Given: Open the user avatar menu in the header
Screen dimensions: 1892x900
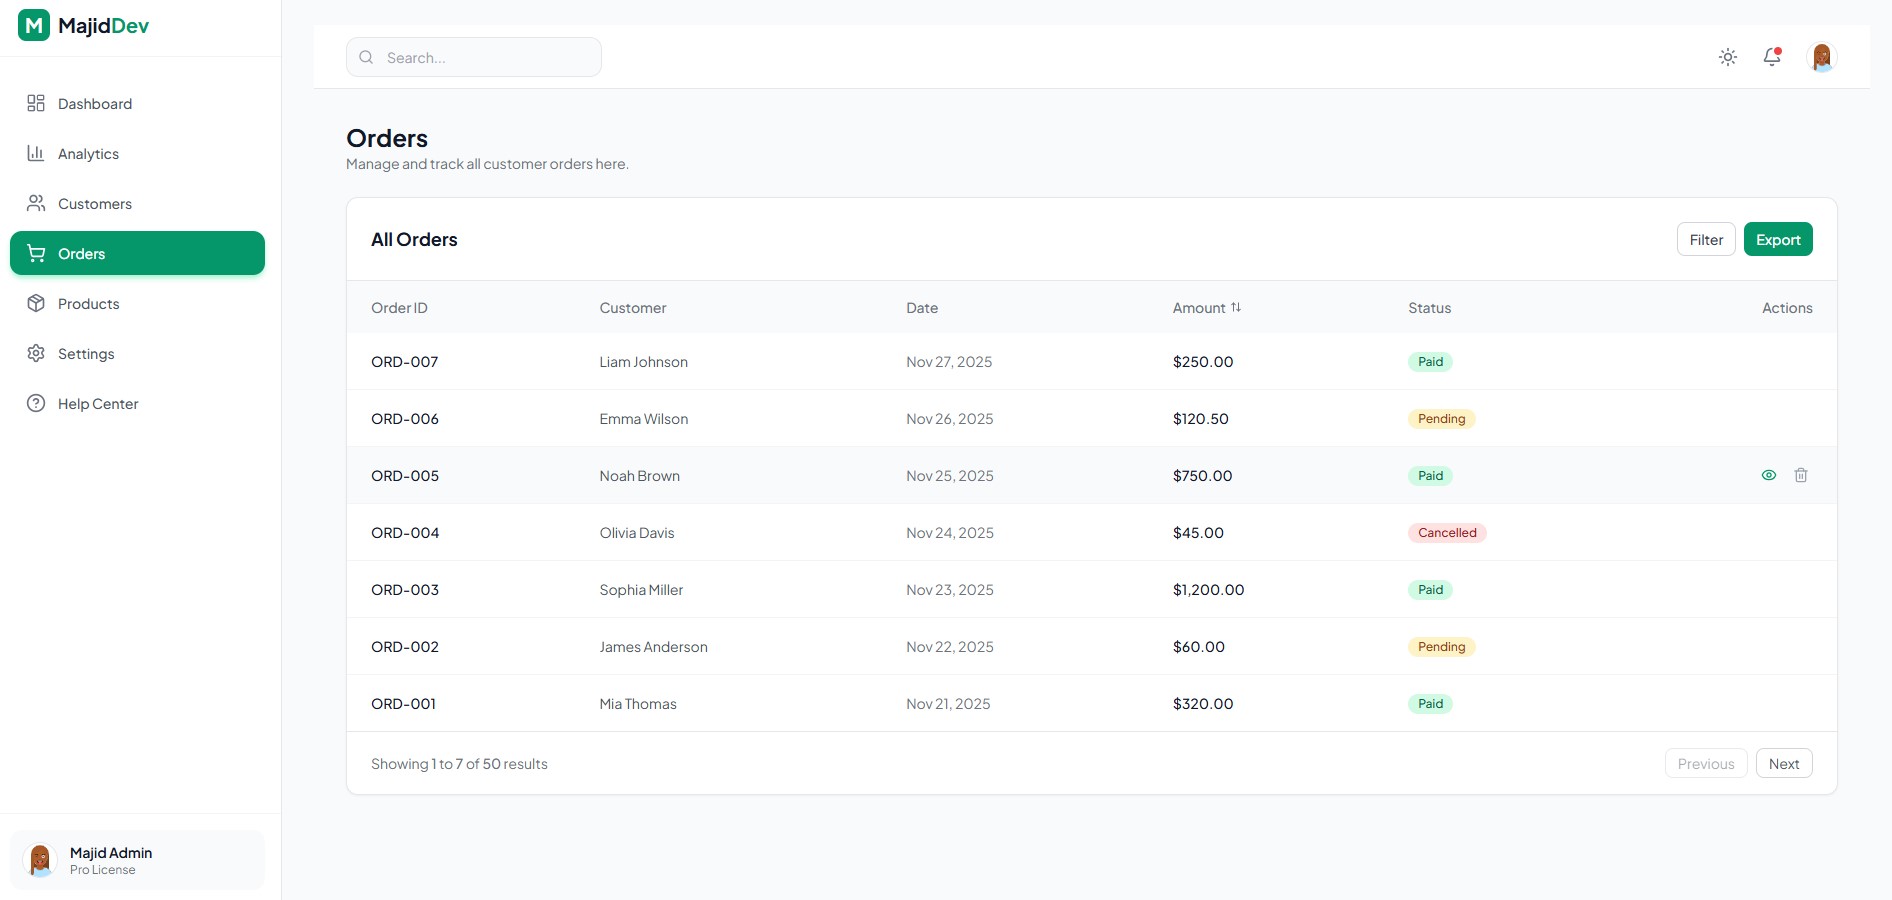Looking at the screenshot, I should coord(1822,57).
